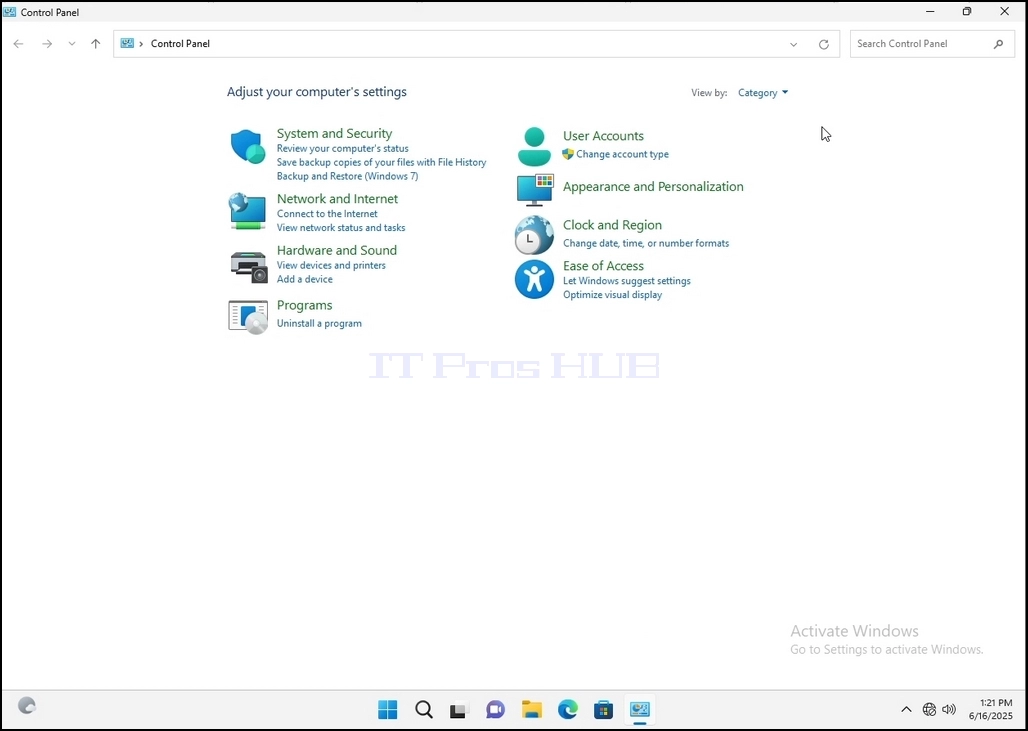1028x731 pixels.
Task: Open the Ease of Access icon
Action: 534,280
